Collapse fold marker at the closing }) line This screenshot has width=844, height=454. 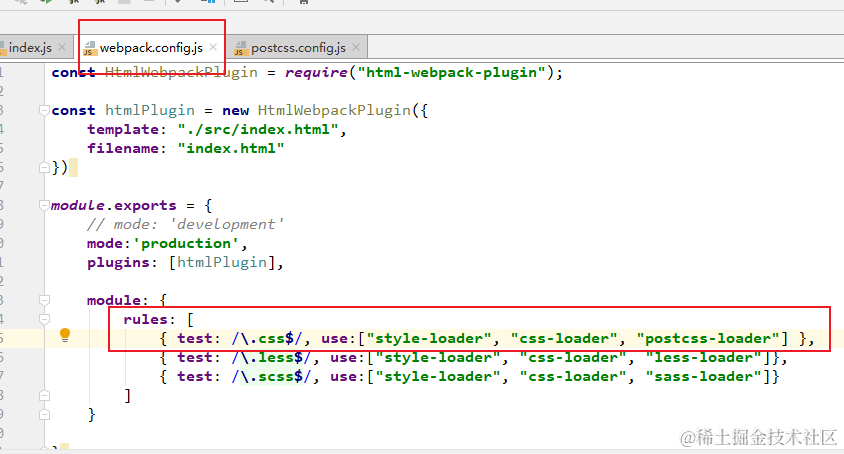tap(44, 167)
